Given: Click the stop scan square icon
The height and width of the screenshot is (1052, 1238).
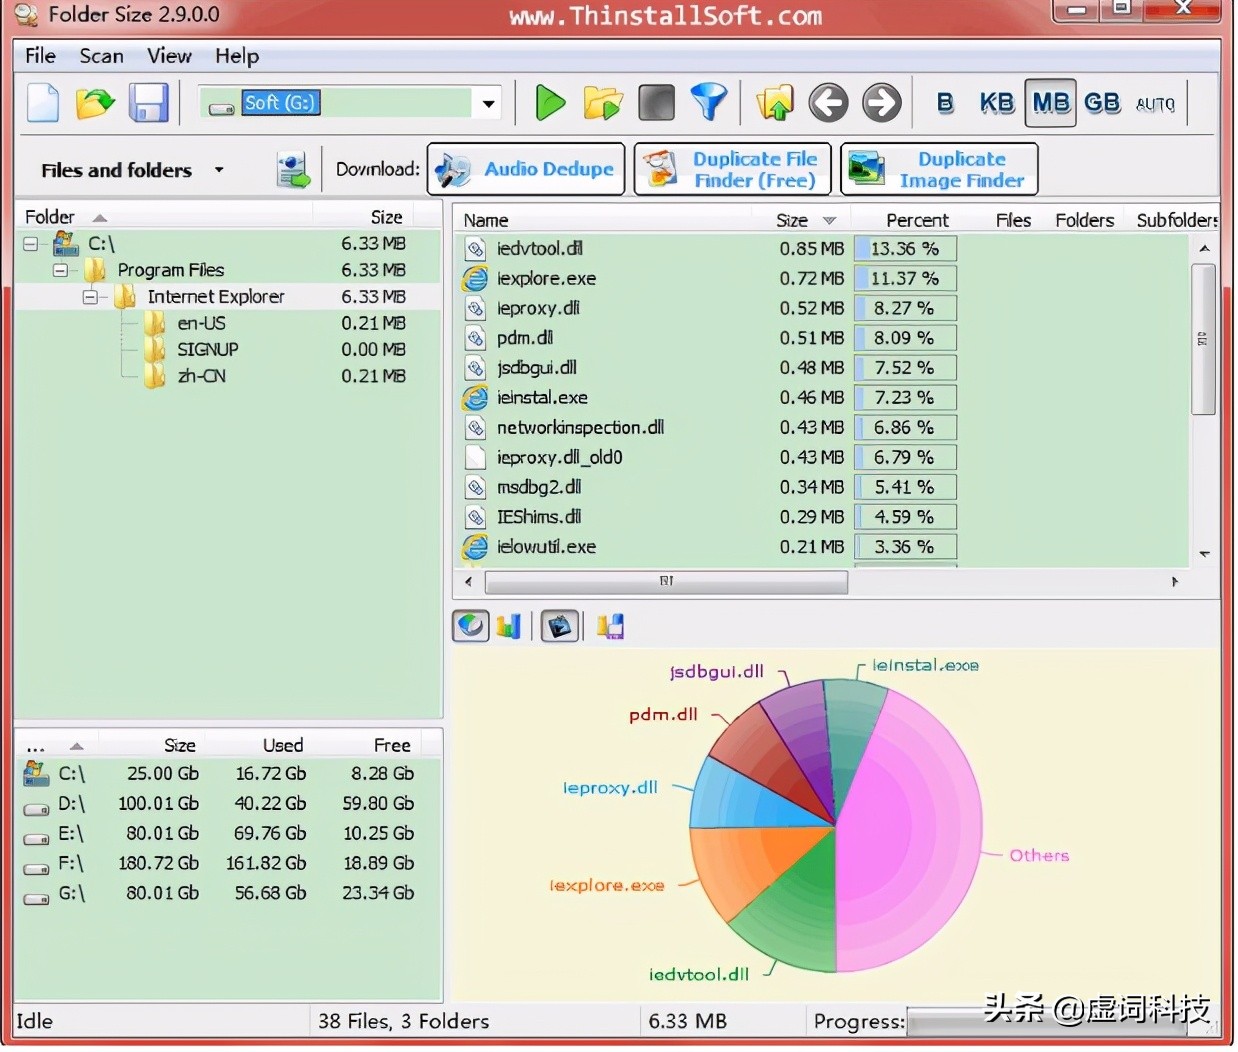Looking at the screenshot, I should [656, 103].
